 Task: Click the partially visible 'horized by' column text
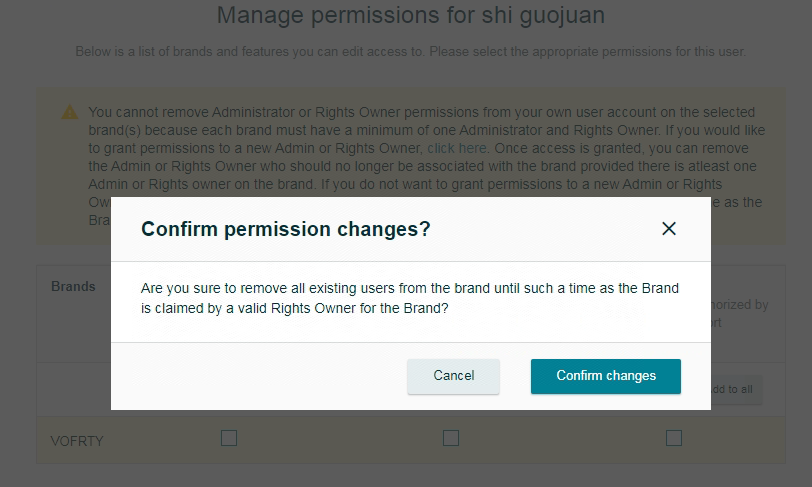740,305
